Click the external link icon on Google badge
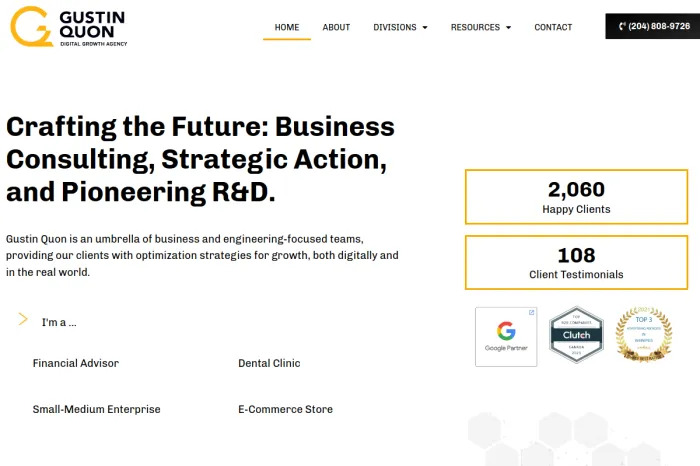 [x=531, y=313]
